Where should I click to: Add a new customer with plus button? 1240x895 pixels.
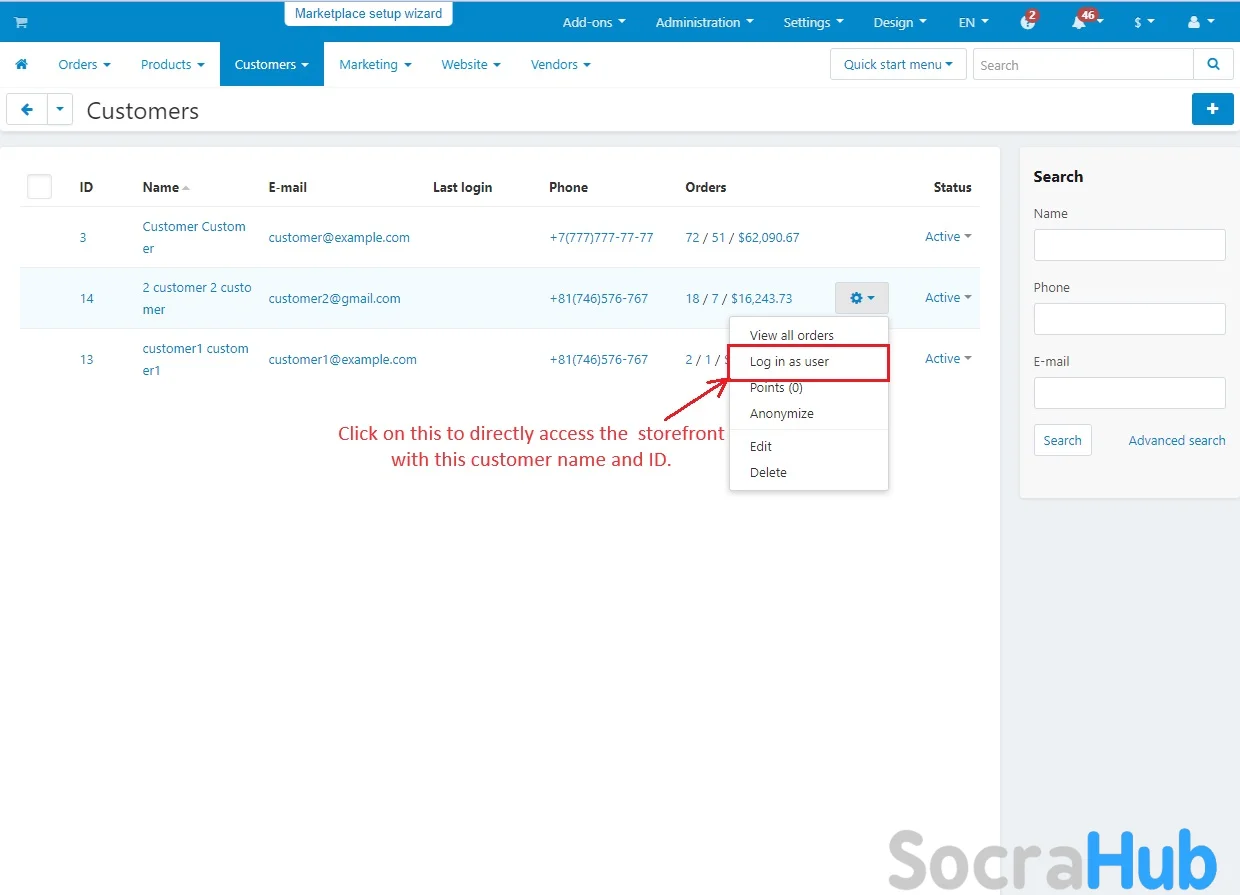pos(1212,109)
